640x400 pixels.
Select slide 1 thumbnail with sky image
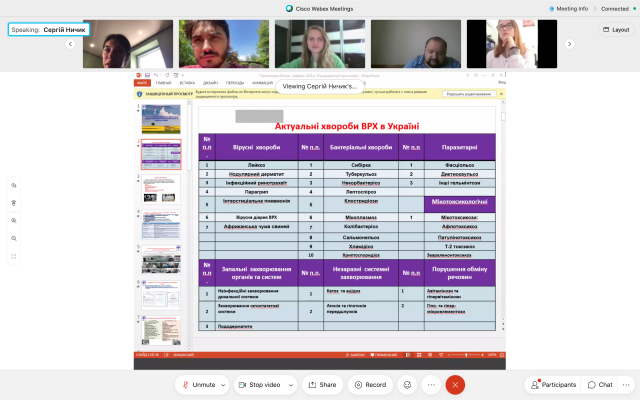(161, 119)
